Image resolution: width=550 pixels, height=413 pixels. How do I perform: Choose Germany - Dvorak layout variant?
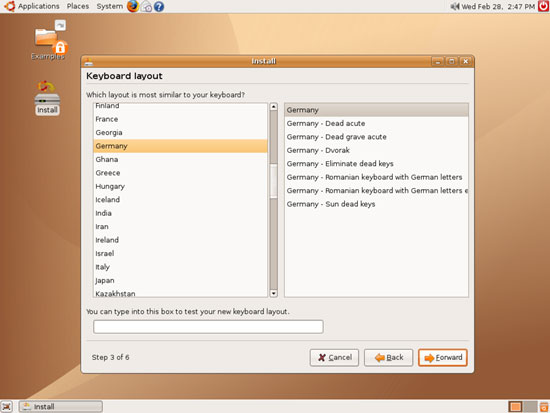click(x=376, y=150)
